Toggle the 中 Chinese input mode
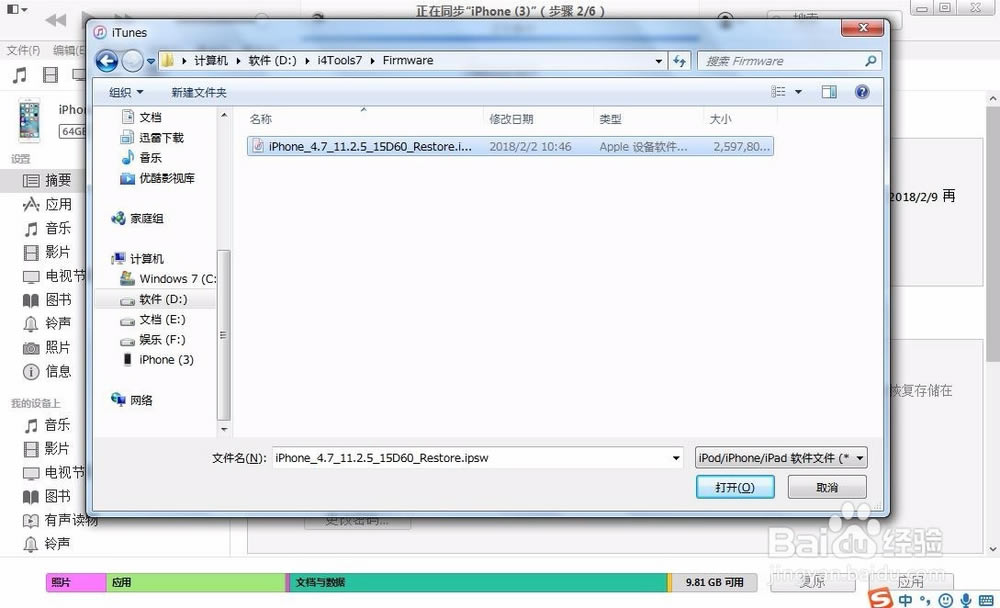The image size is (1000, 608). tap(906, 600)
